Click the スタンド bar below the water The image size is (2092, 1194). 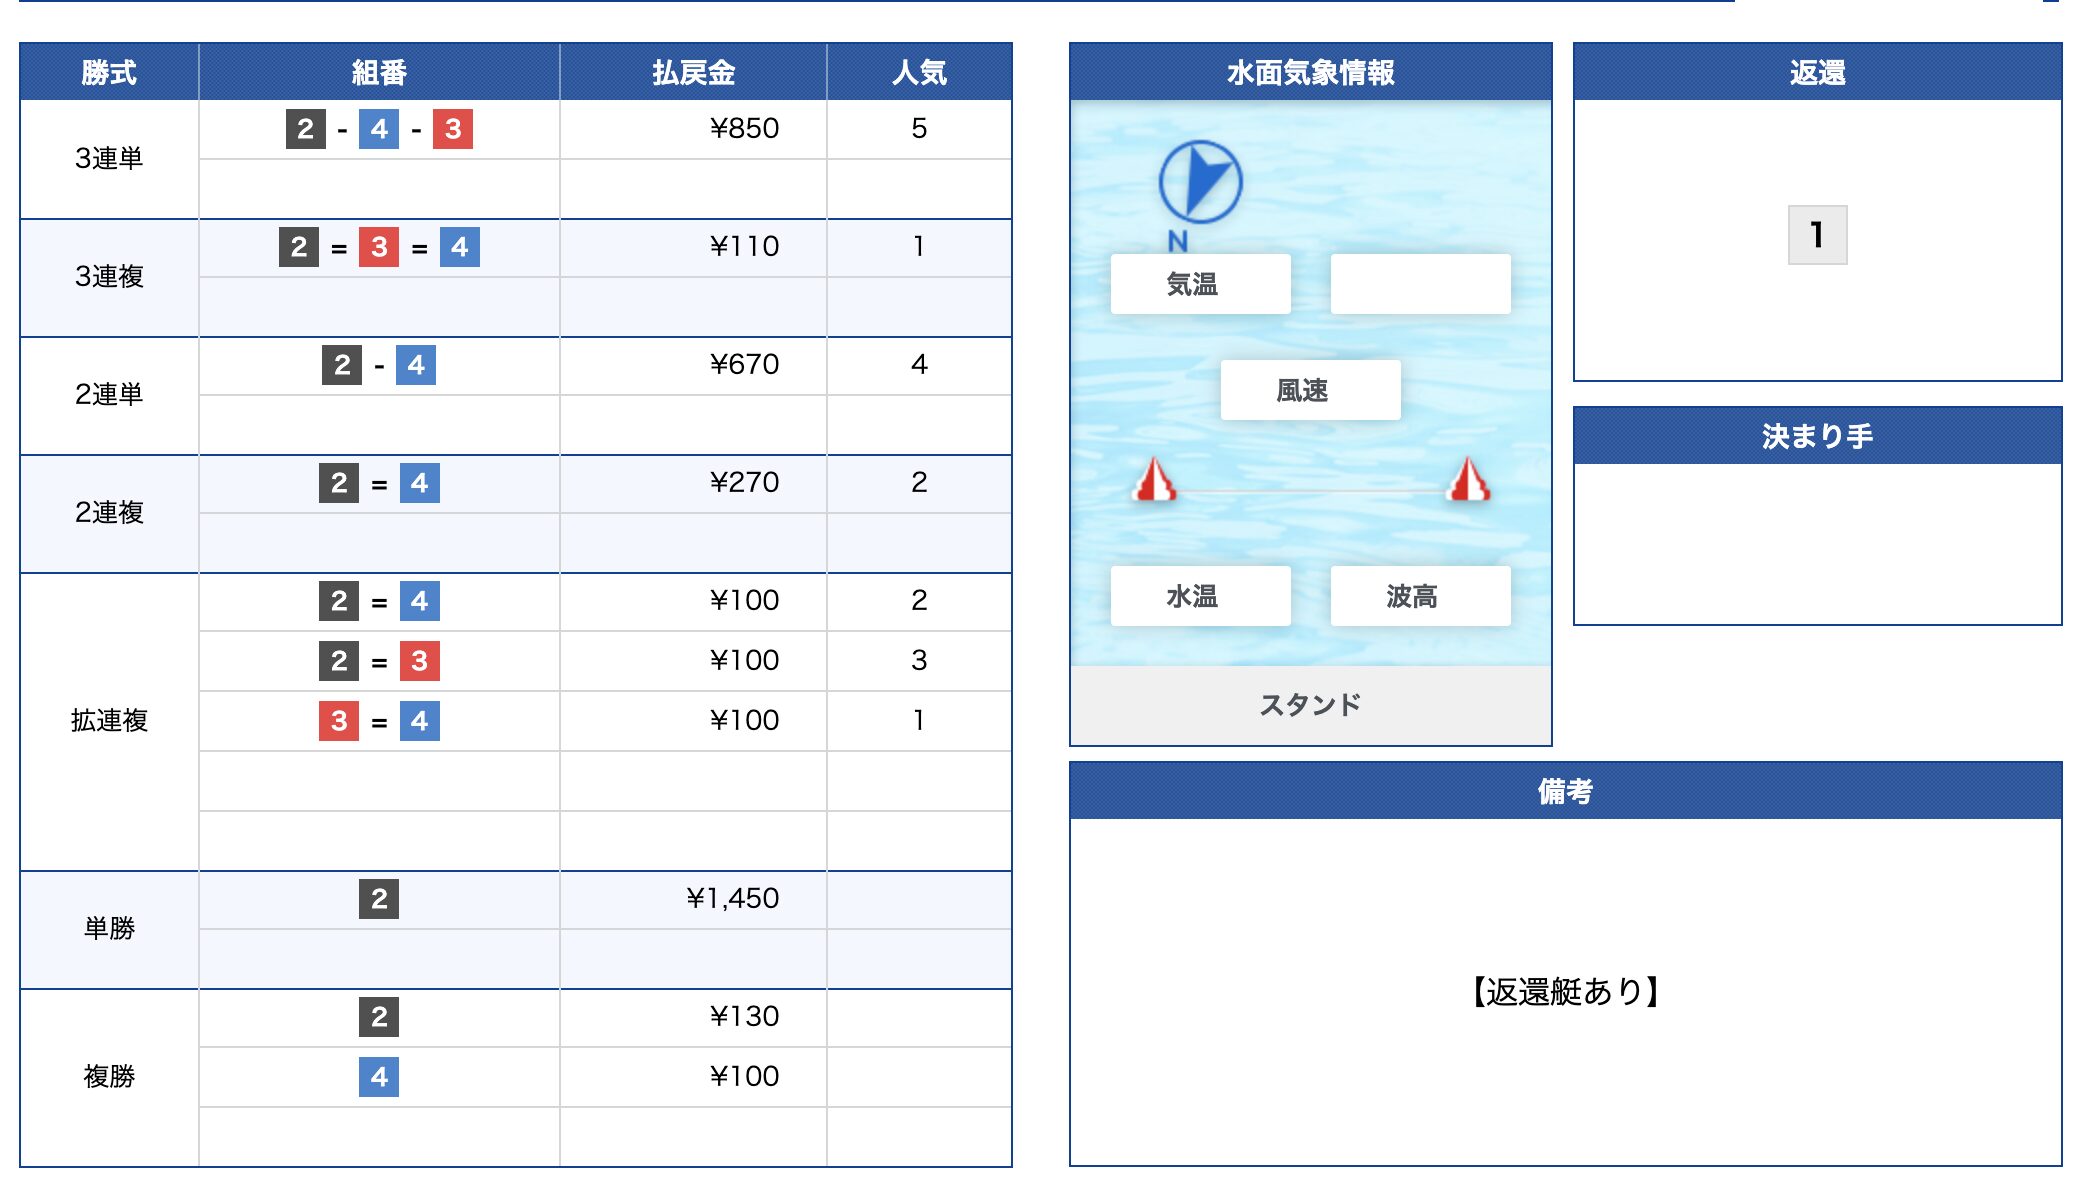coord(1310,705)
